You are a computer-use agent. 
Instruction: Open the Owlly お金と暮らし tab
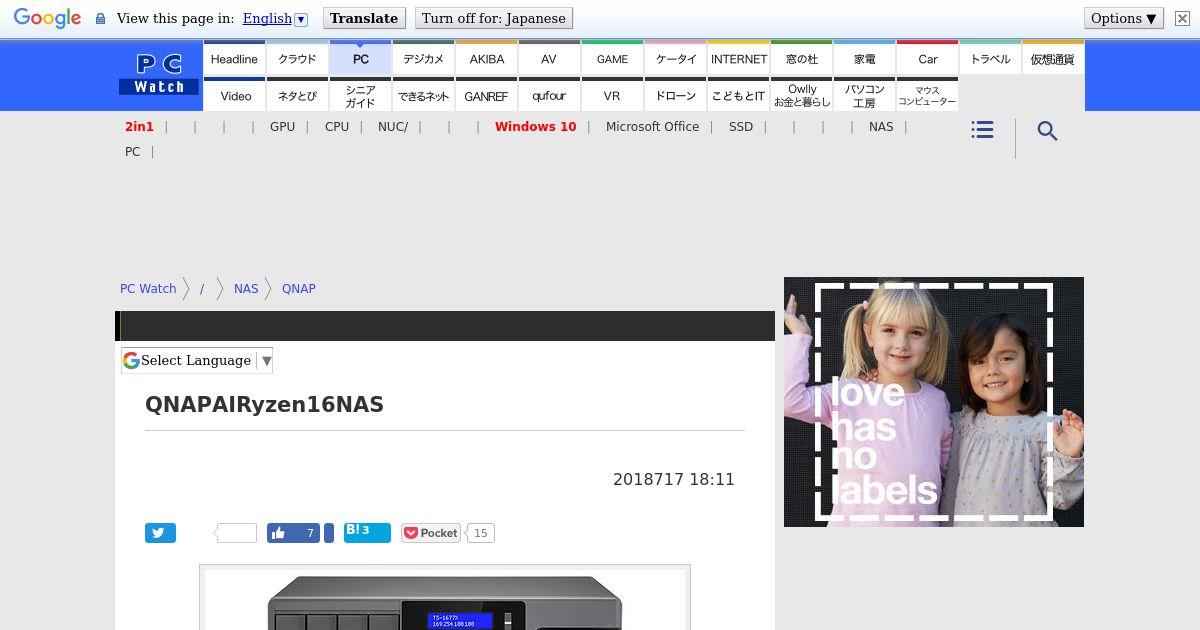[x=802, y=96]
